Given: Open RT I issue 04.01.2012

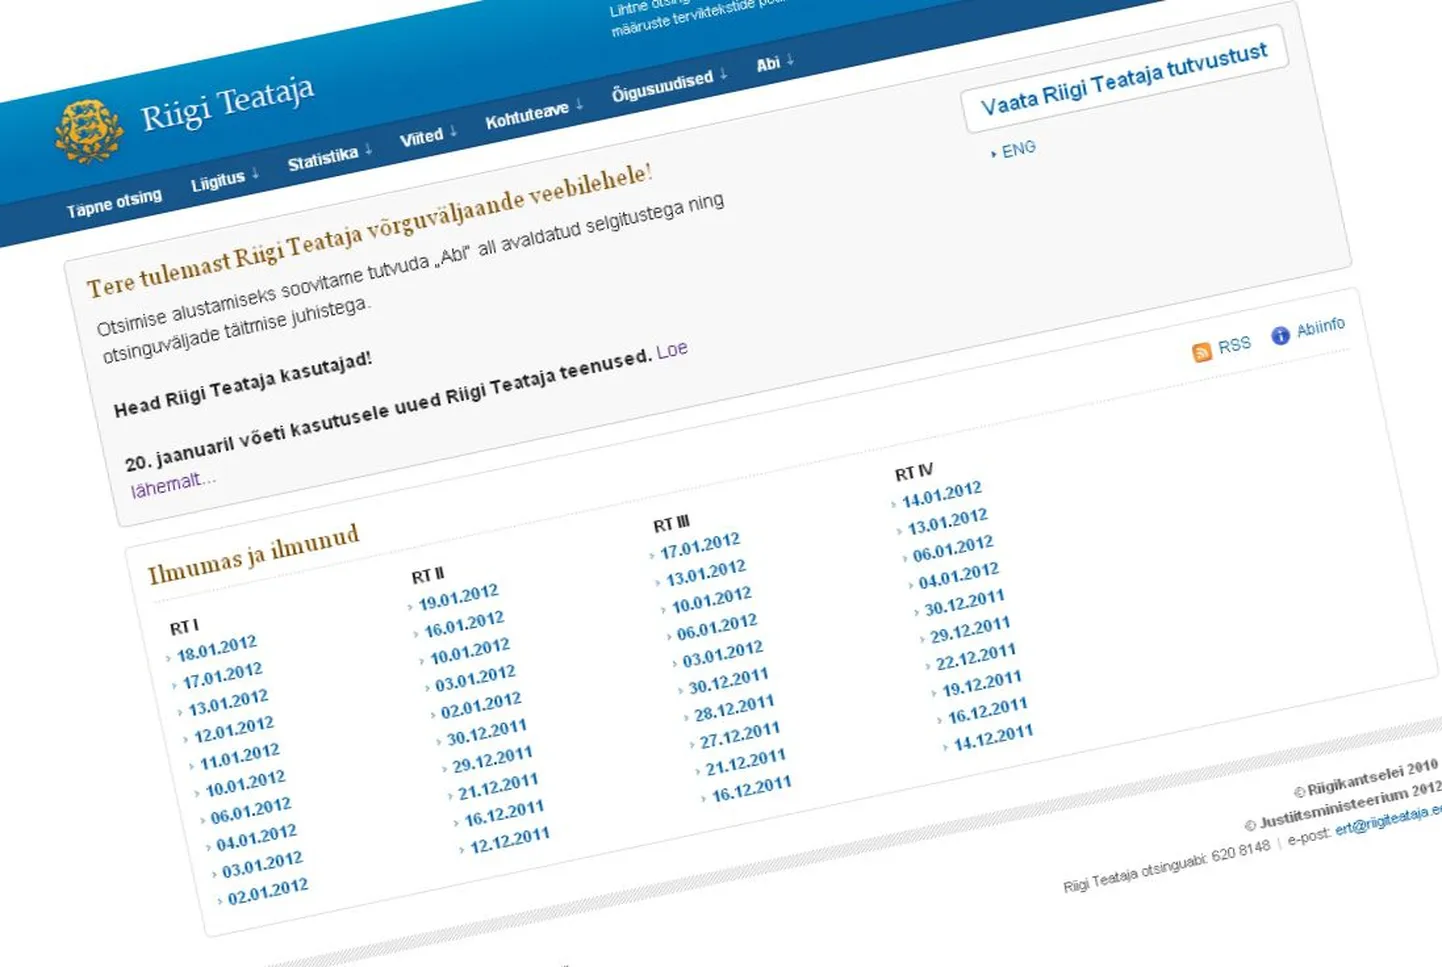Looking at the screenshot, I should (257, 838).
